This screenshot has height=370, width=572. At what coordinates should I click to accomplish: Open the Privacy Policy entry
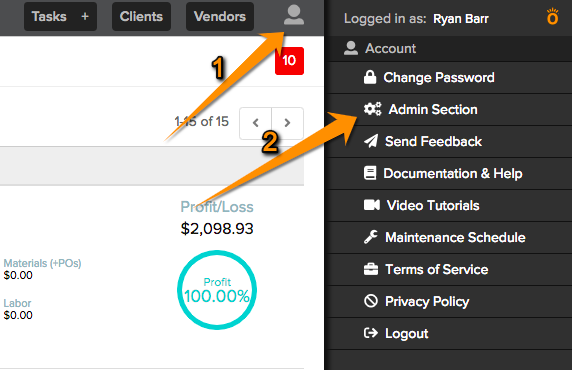[450, 301]
